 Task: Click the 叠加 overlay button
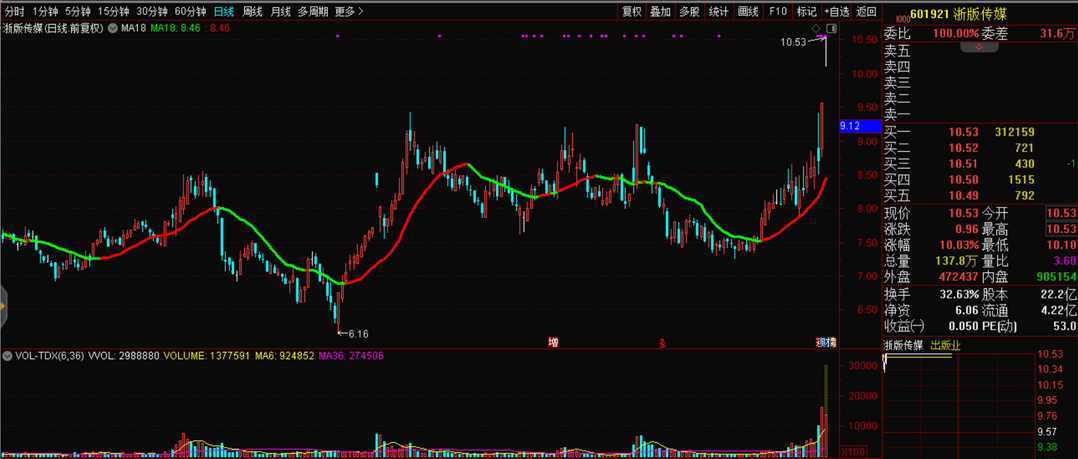(661, 11)
